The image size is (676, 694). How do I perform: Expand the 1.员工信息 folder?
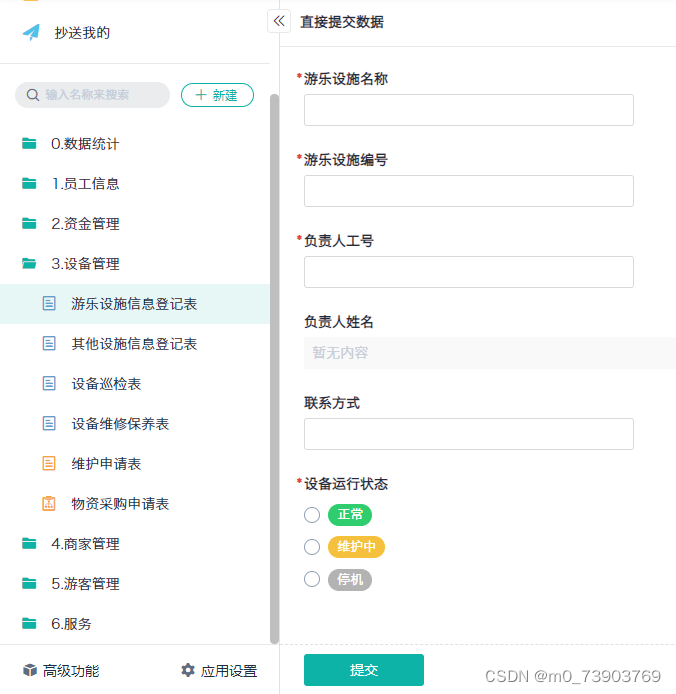(x=135, y=183)
